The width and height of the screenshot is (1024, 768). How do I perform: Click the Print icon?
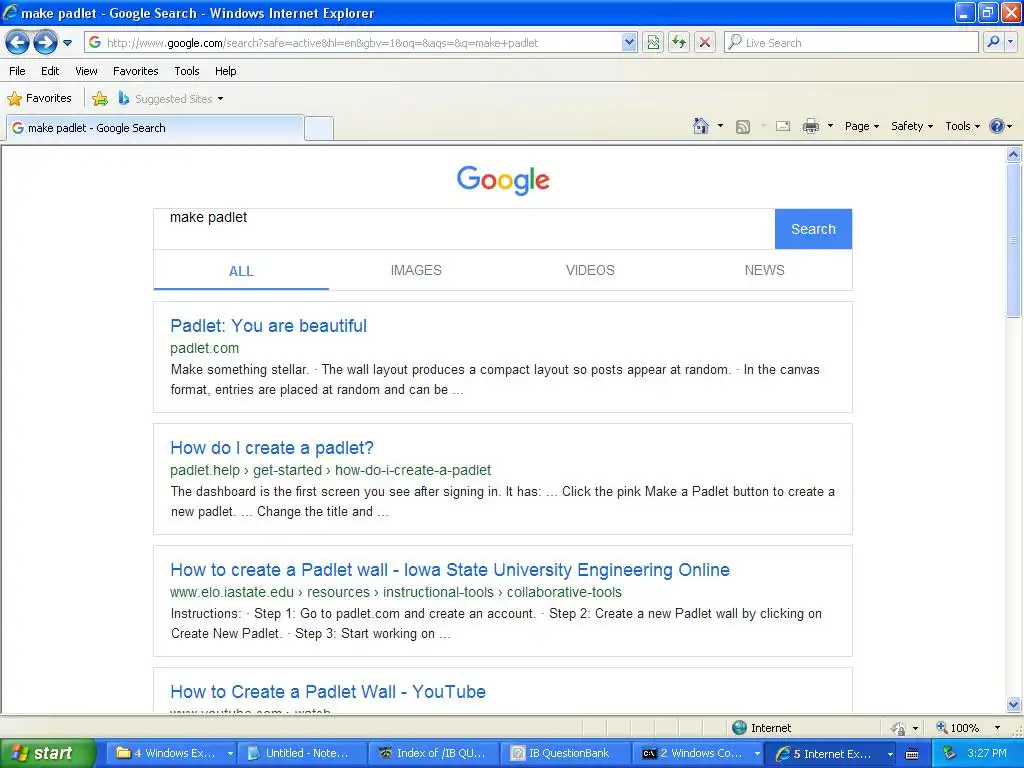(810, 126)
